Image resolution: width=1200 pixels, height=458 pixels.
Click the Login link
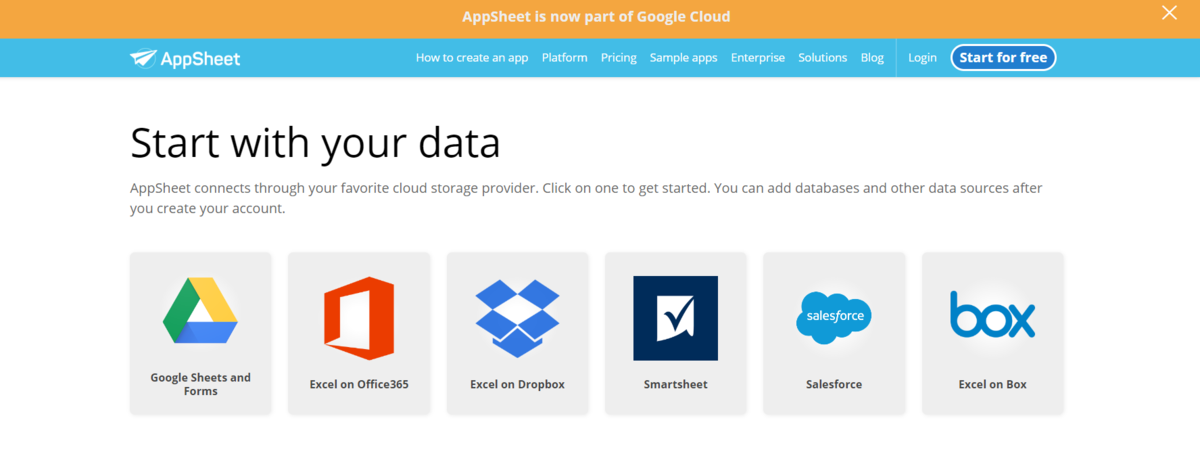(x=922, y=57)
